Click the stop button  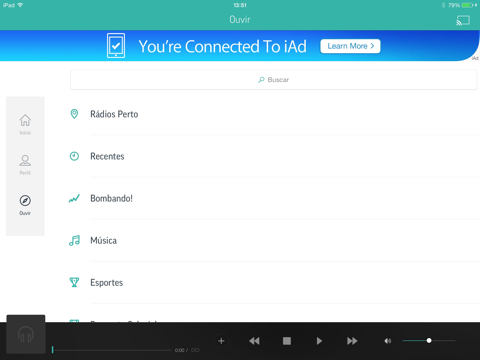point(287,341)
